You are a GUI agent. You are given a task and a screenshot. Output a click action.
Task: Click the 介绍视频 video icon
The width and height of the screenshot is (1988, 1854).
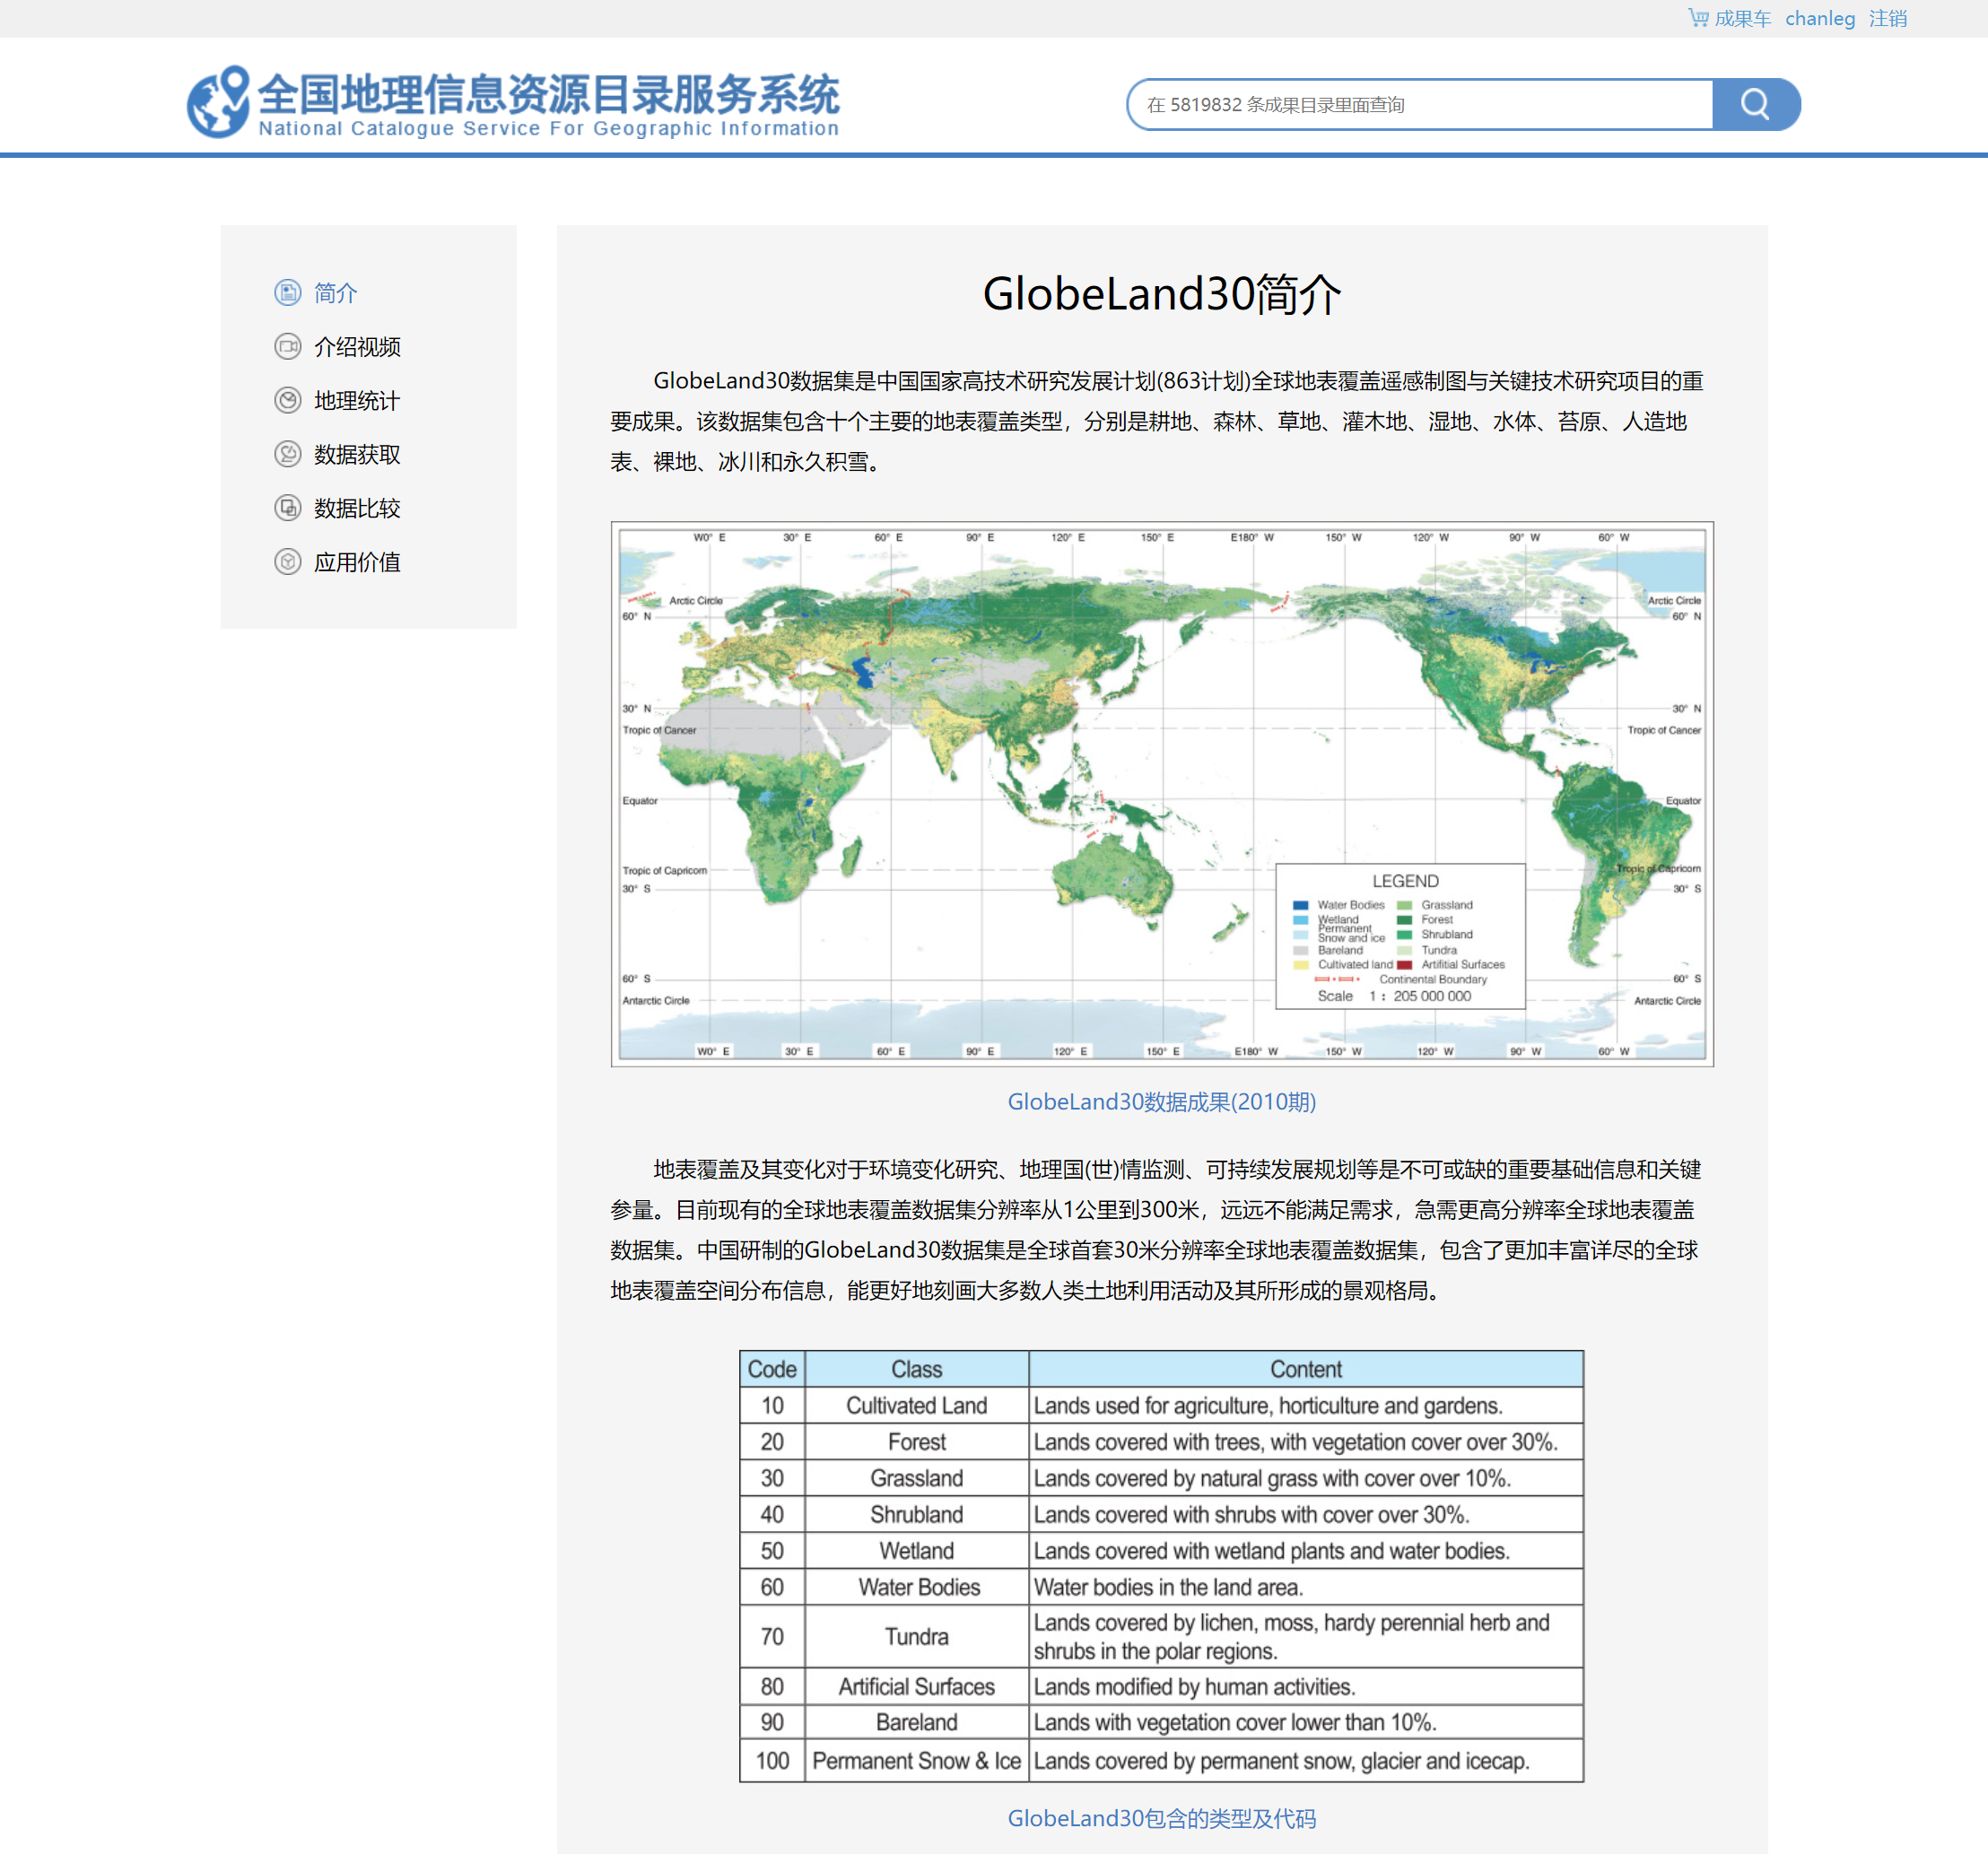pyautogui.click(x=287, y=346)
